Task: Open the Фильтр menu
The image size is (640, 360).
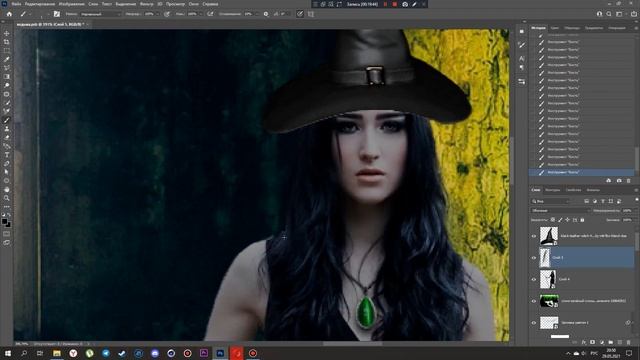Action: pos(147,4)
